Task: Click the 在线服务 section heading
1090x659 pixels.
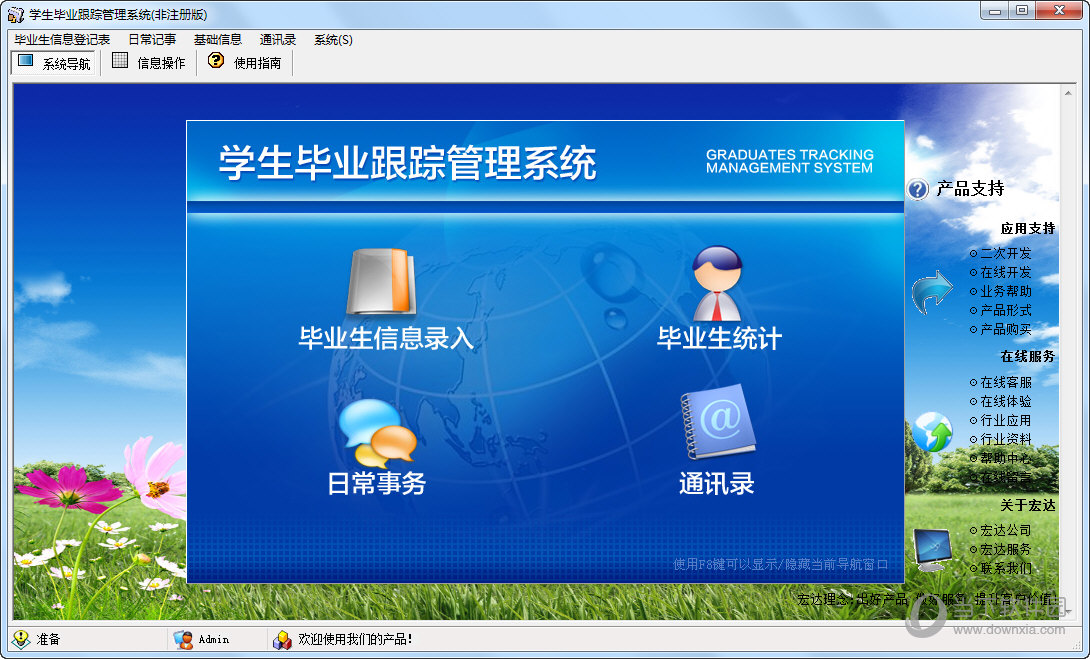Action: 1027,357
